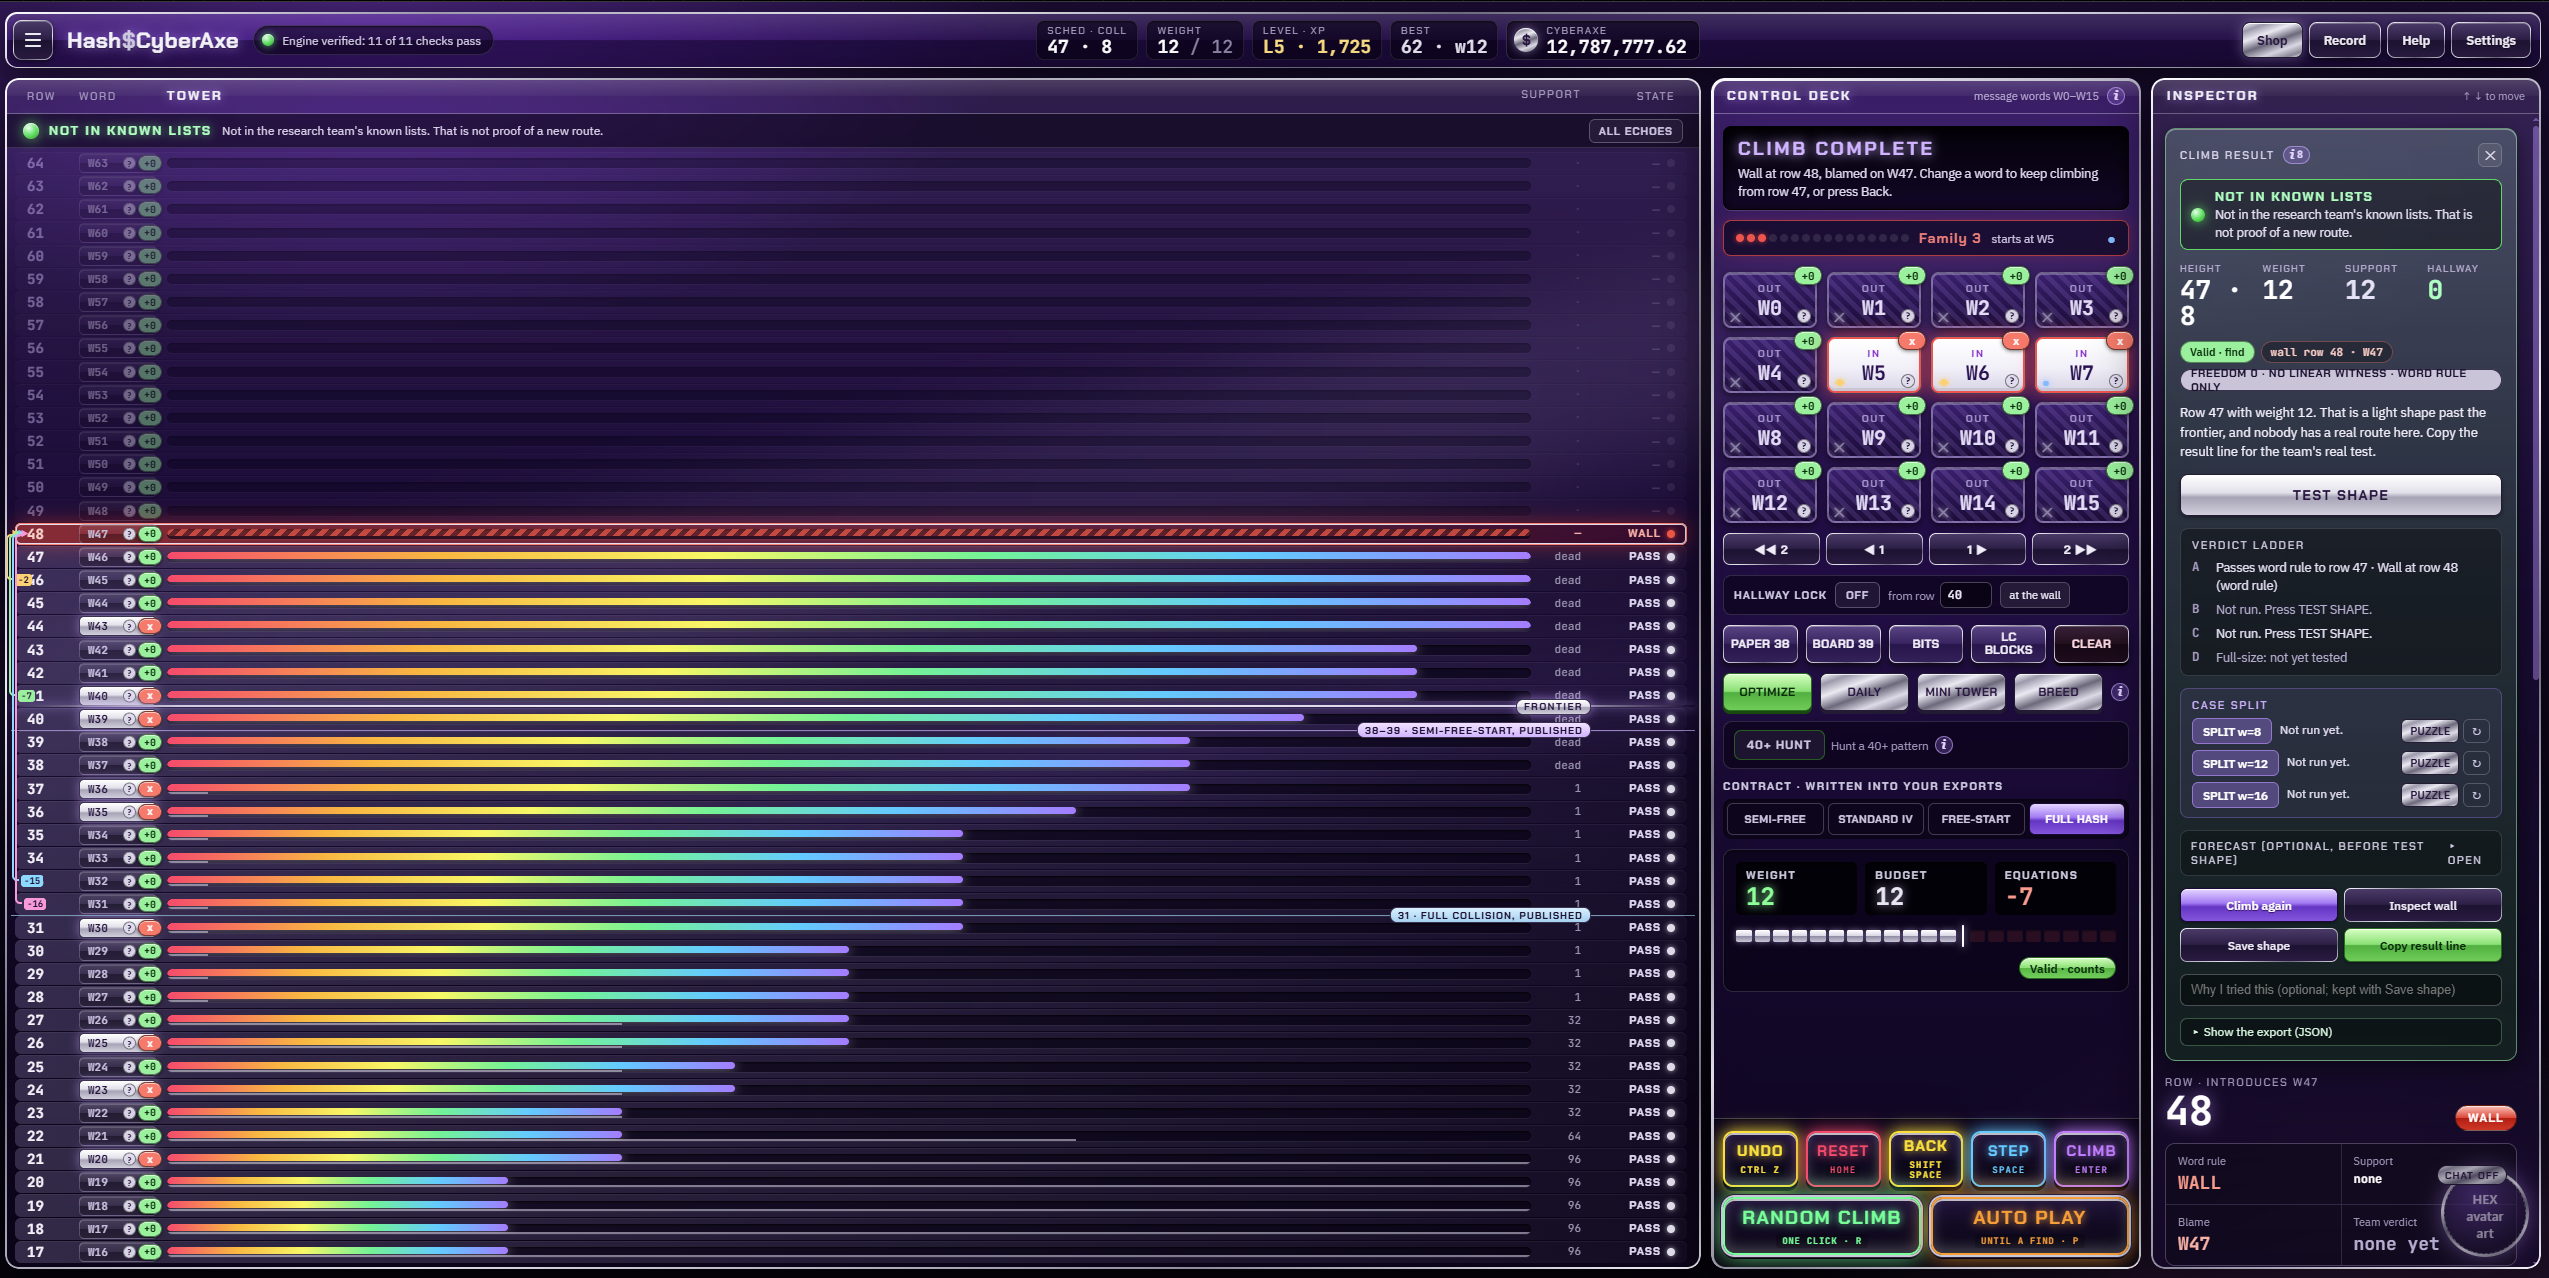Viewport: 2549px width, 1278px height.
Task: Open the 40+ pattern info icon
Action: click(x=1944, y=745)
